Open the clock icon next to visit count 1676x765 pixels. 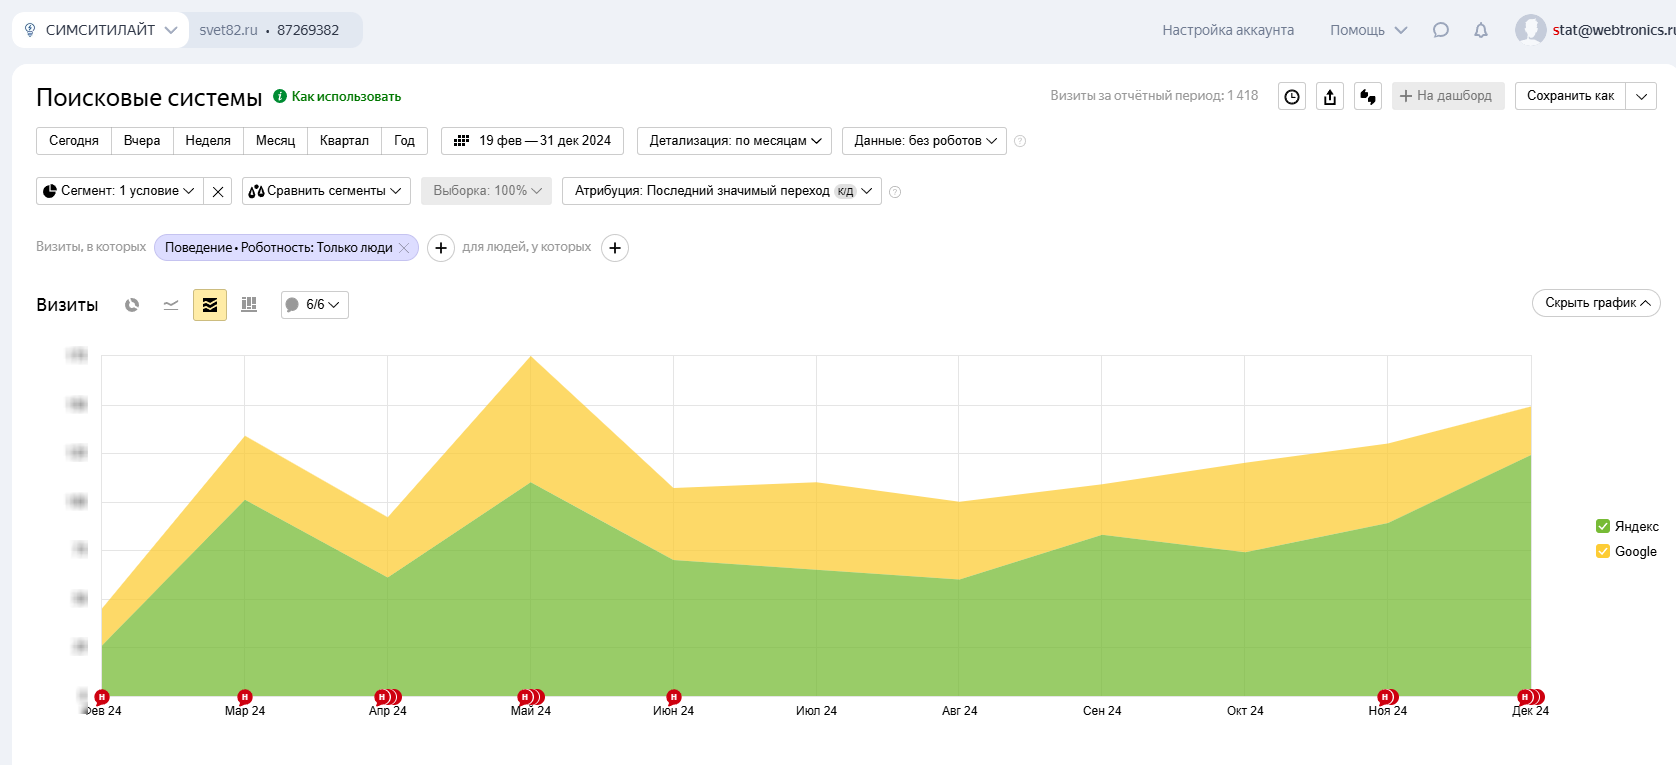(1292, 97)
